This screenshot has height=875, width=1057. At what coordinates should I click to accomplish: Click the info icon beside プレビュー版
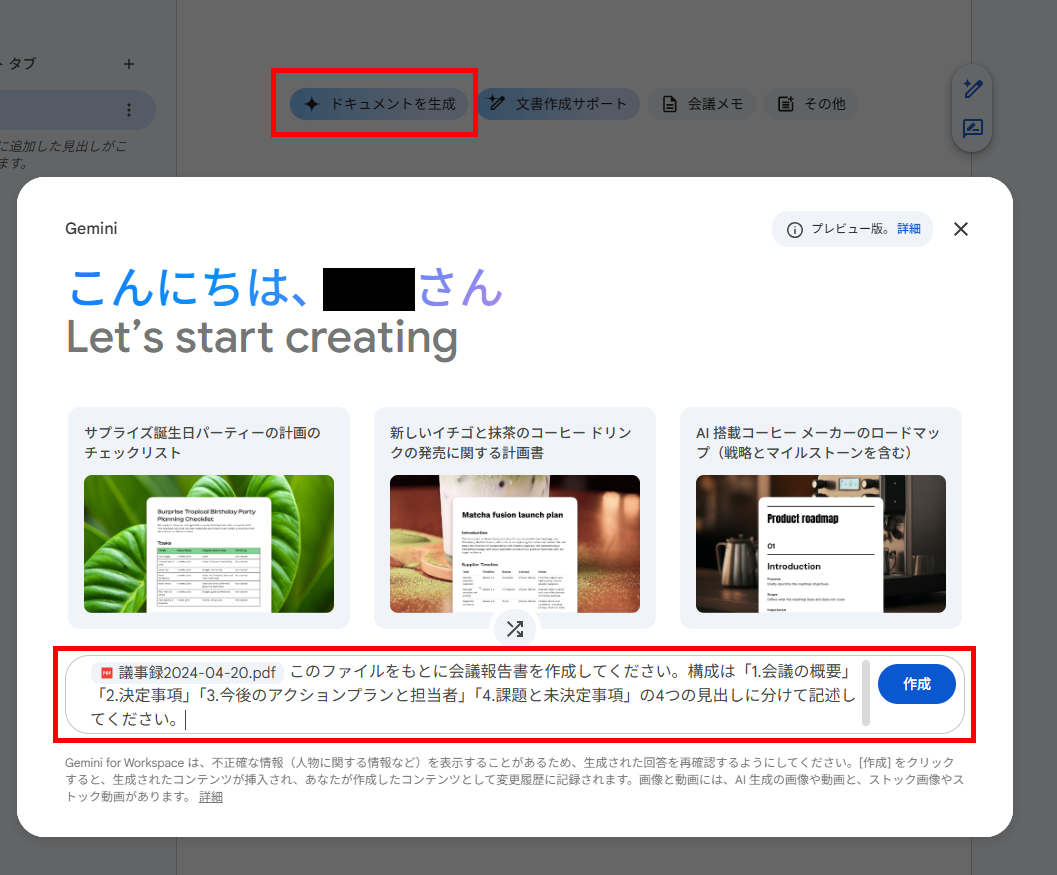click(x=795, y=230)
